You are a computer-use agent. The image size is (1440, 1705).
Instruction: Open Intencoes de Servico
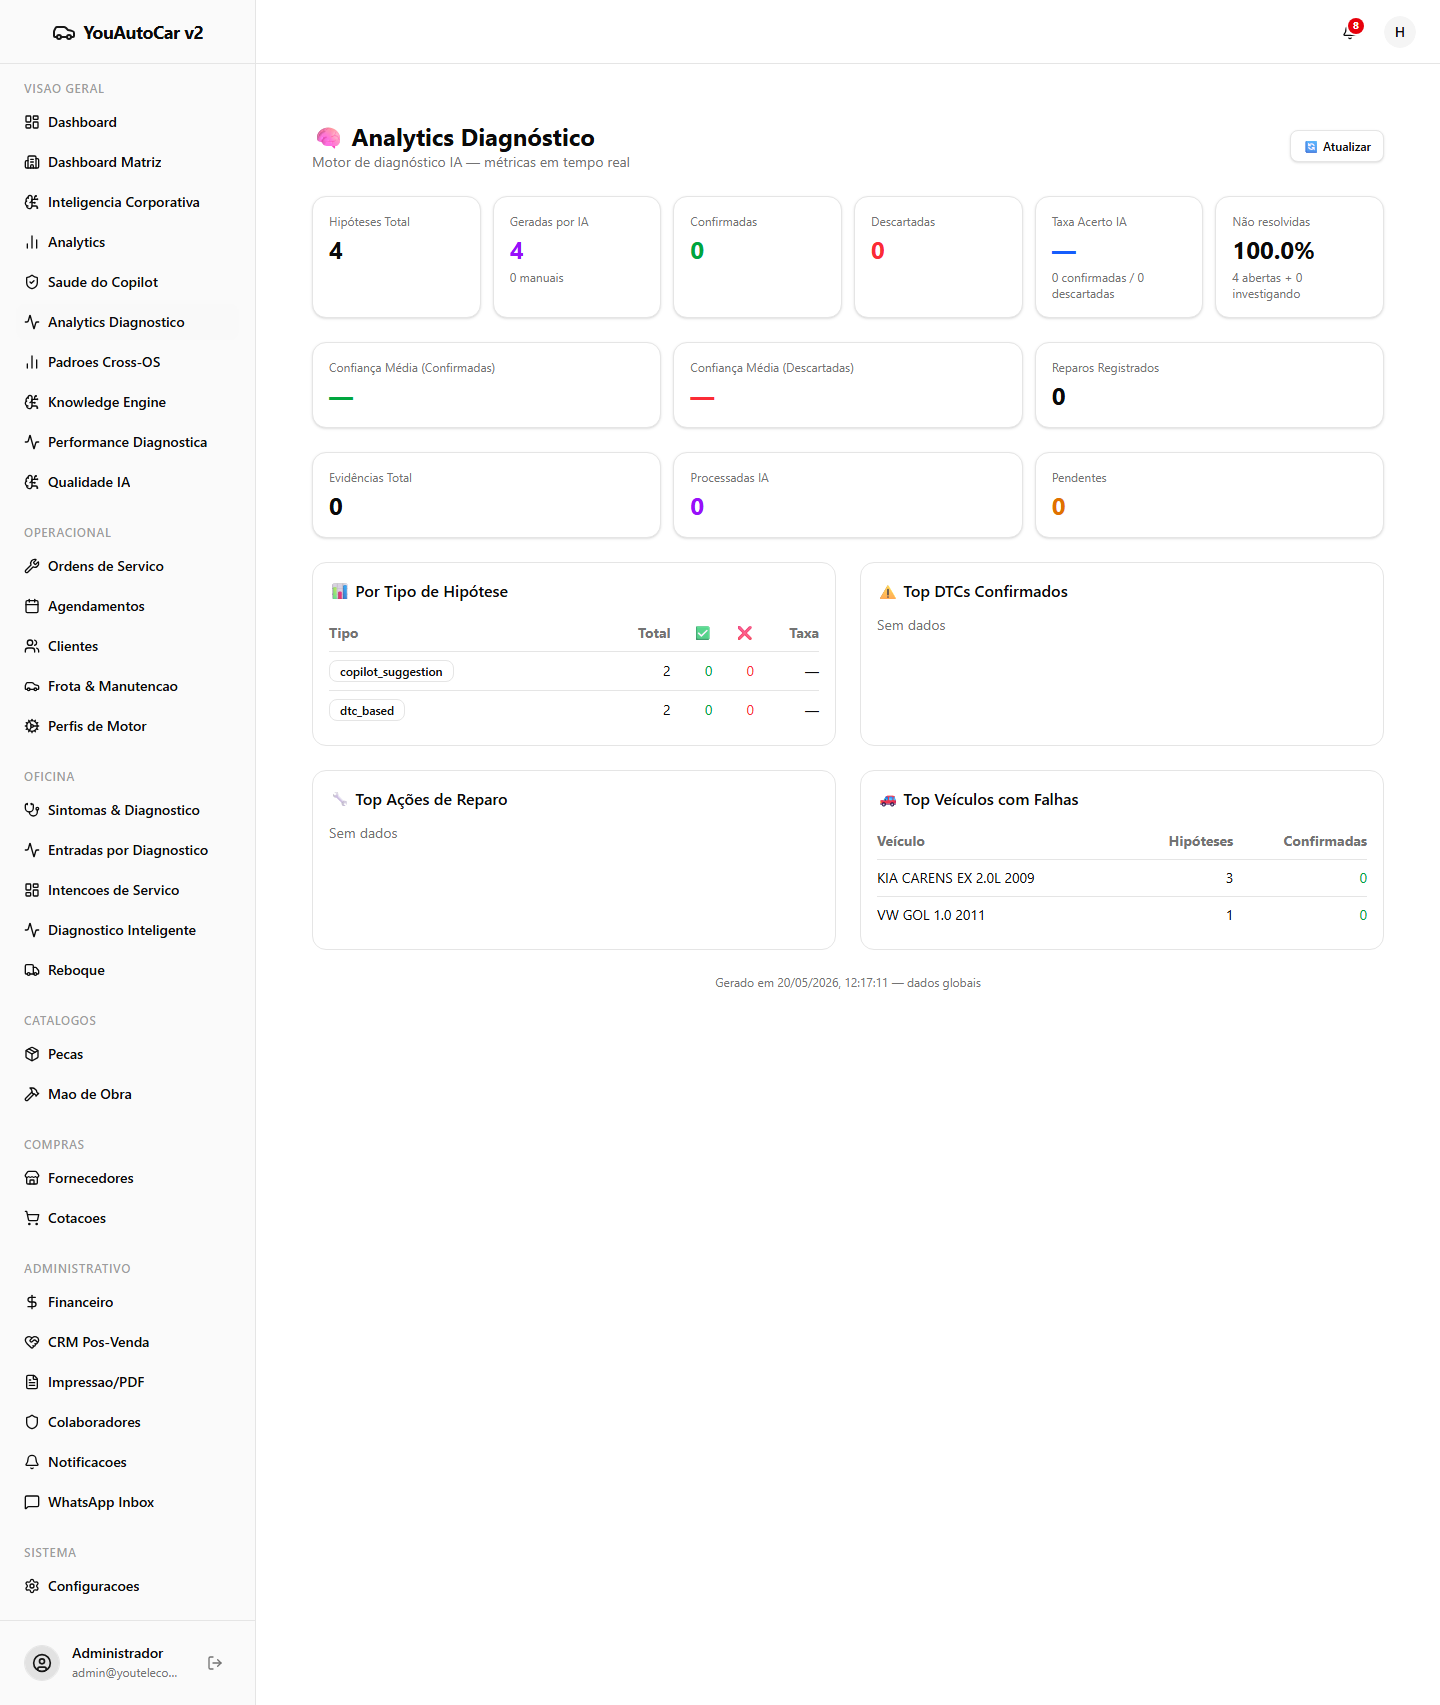coord(127,890)
